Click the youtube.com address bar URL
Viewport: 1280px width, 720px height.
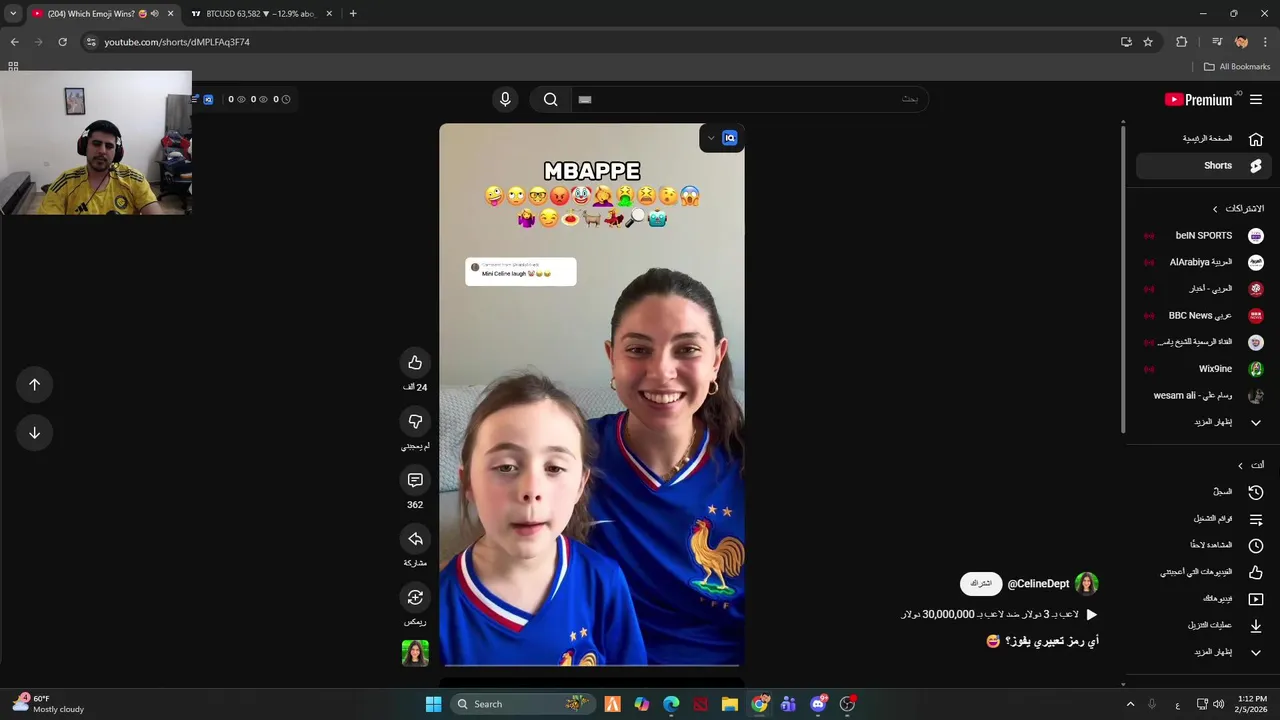coord(177,42)
